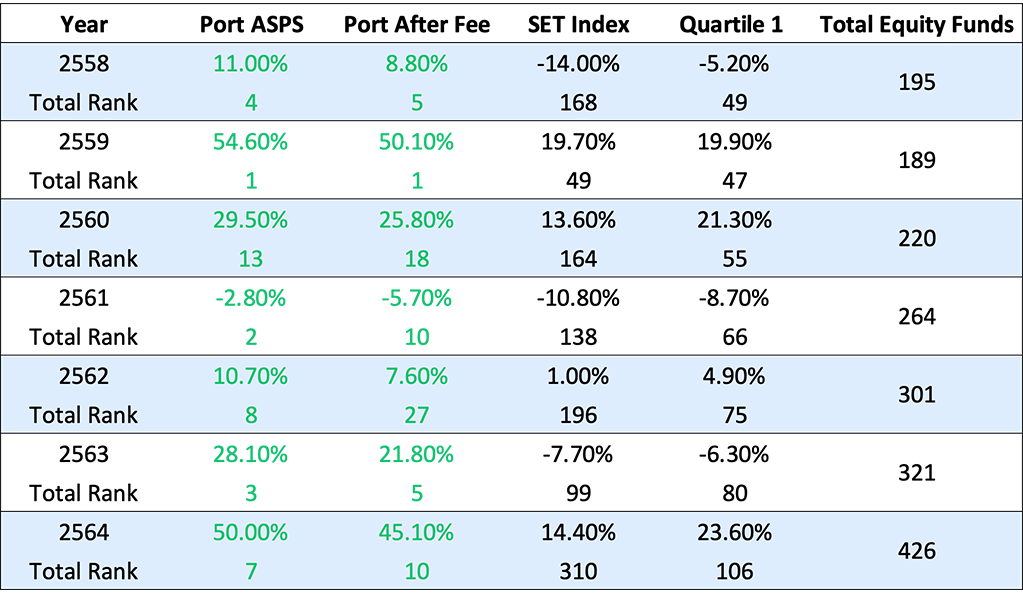The height and width of the screenshot is (593, 1023).
Task: Select the -14.00% SET Index value
Action: [578, 64]
